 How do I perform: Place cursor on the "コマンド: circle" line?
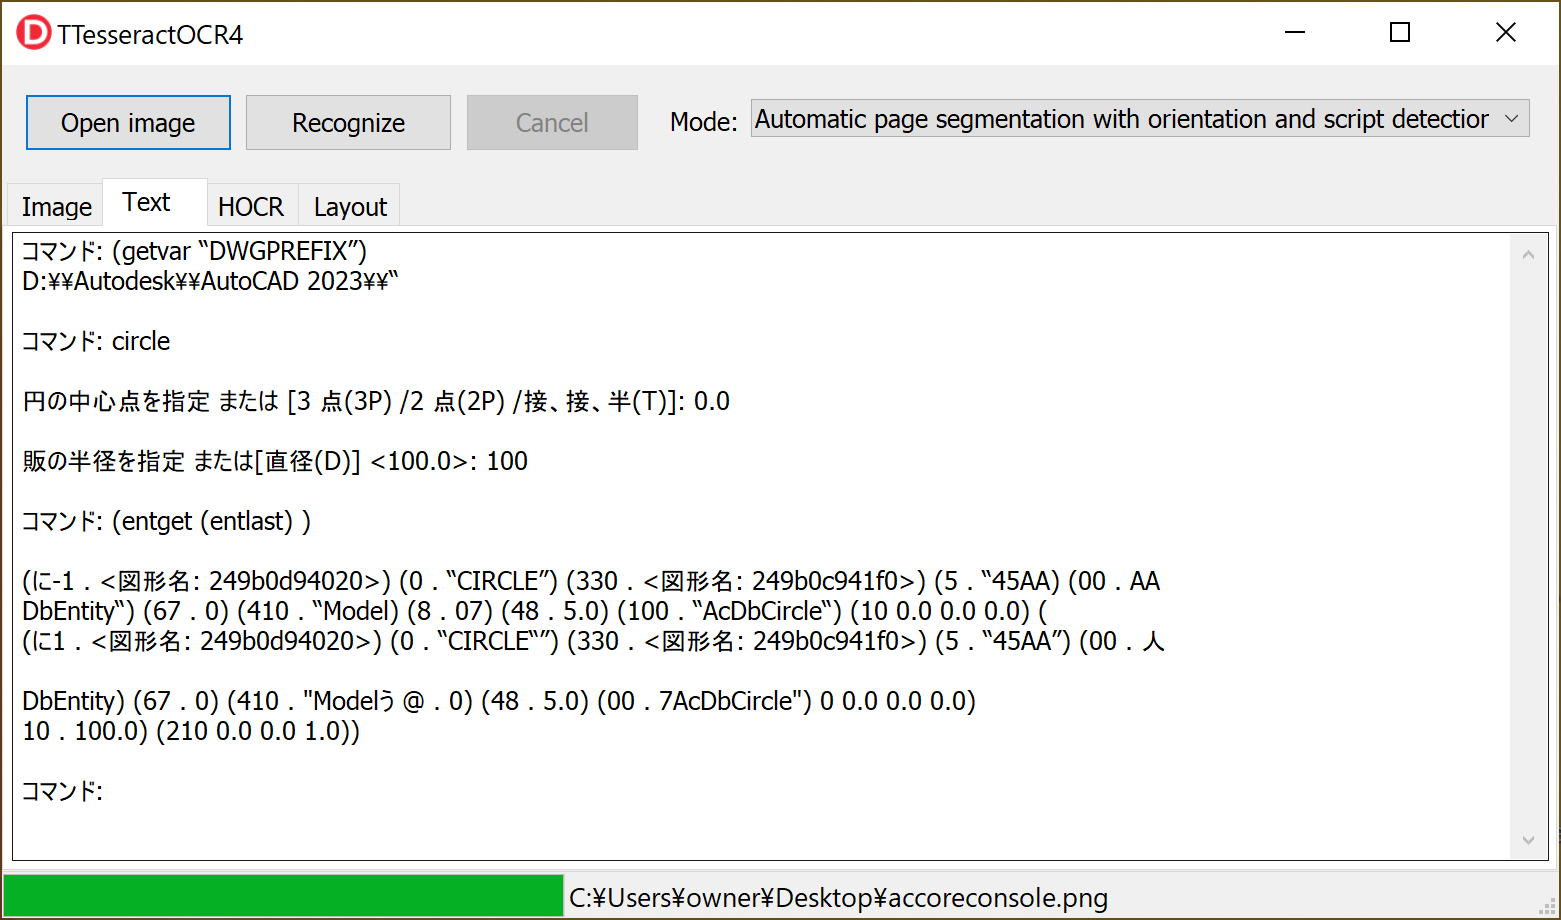coord(96,342)
